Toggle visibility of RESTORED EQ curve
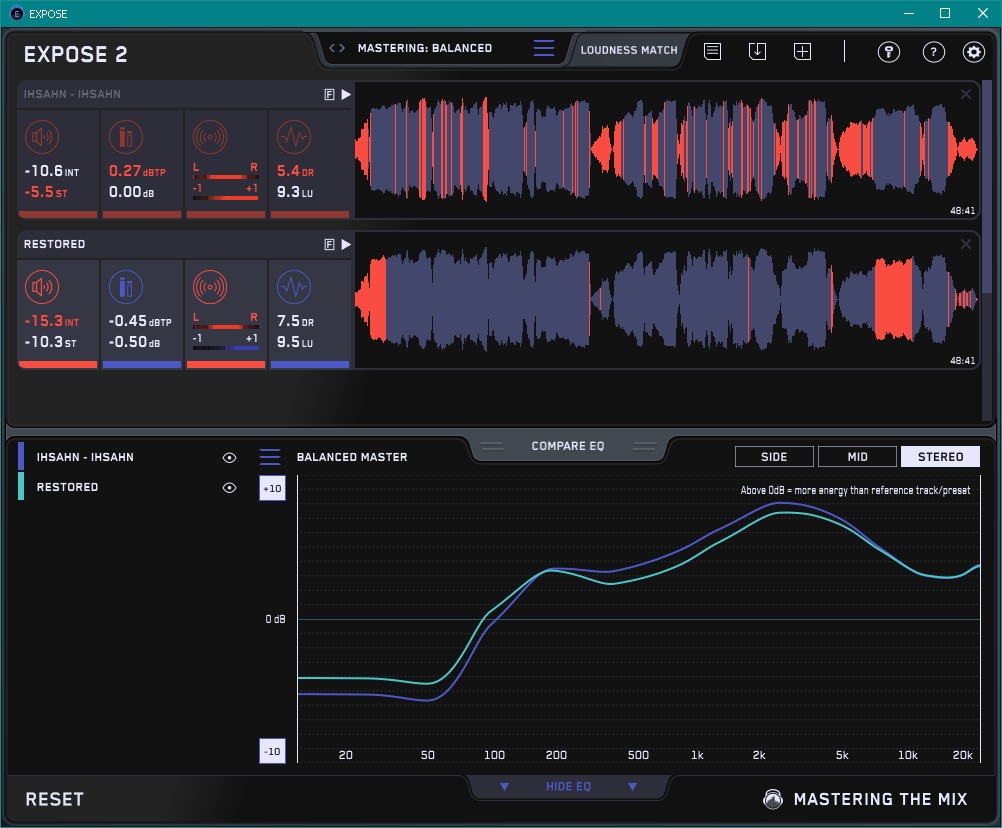Screen dimensions: 1002x828 229,487
